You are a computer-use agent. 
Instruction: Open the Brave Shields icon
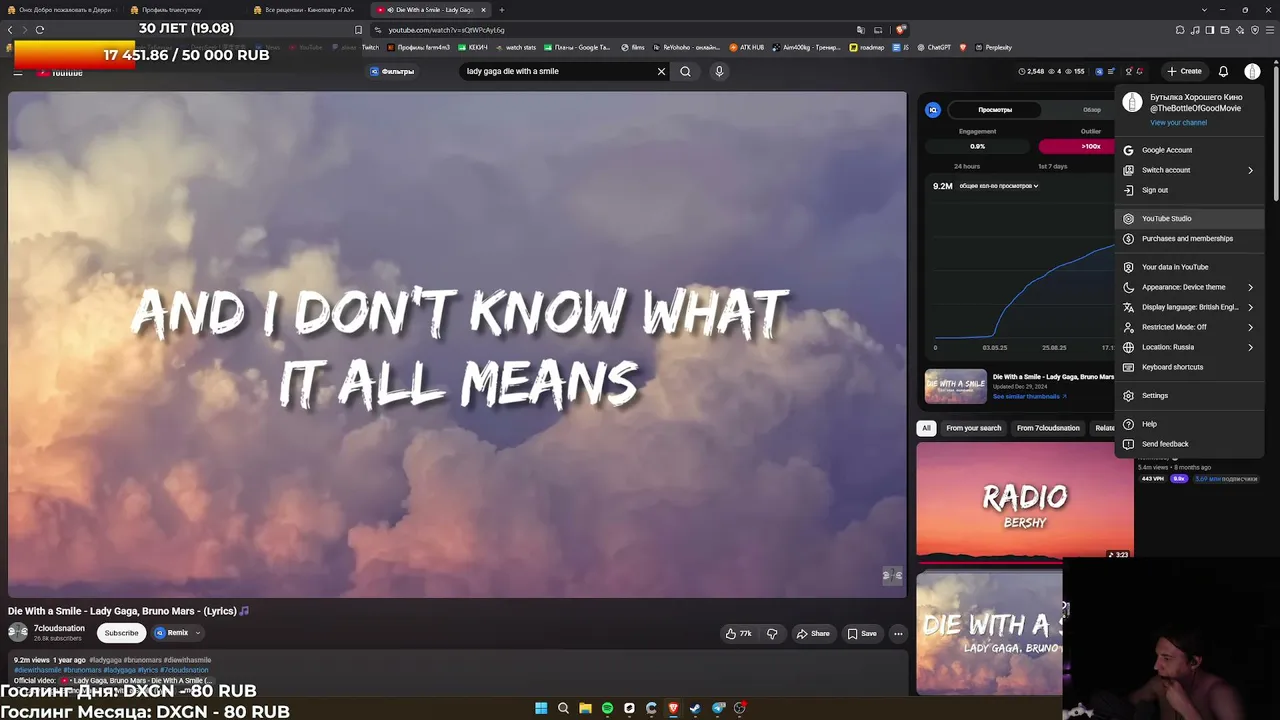coord(900,30)
